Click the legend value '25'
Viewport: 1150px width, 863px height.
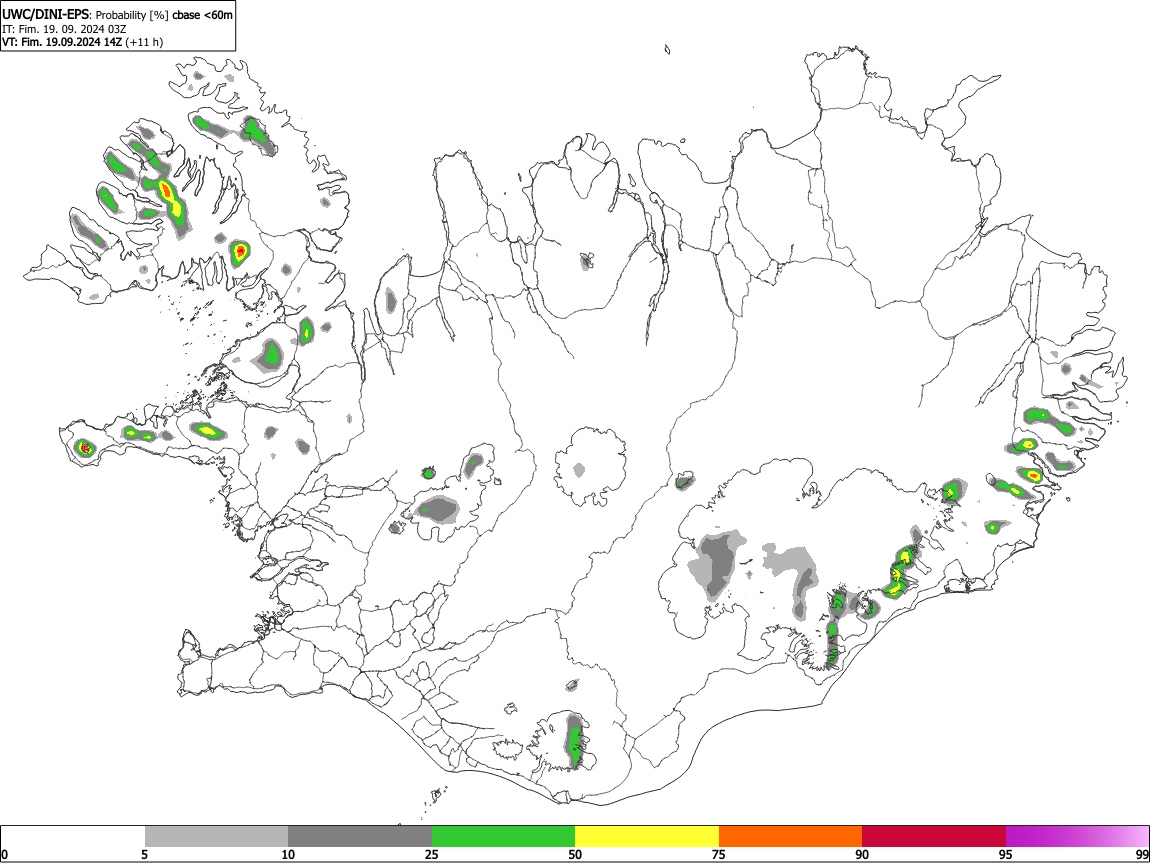pyautogui.click(x=432, y=854)
